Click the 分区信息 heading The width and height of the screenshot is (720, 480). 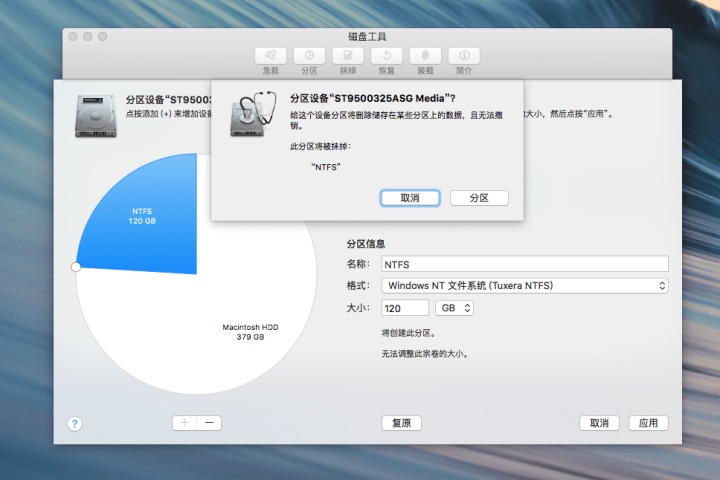click(366, 244)
